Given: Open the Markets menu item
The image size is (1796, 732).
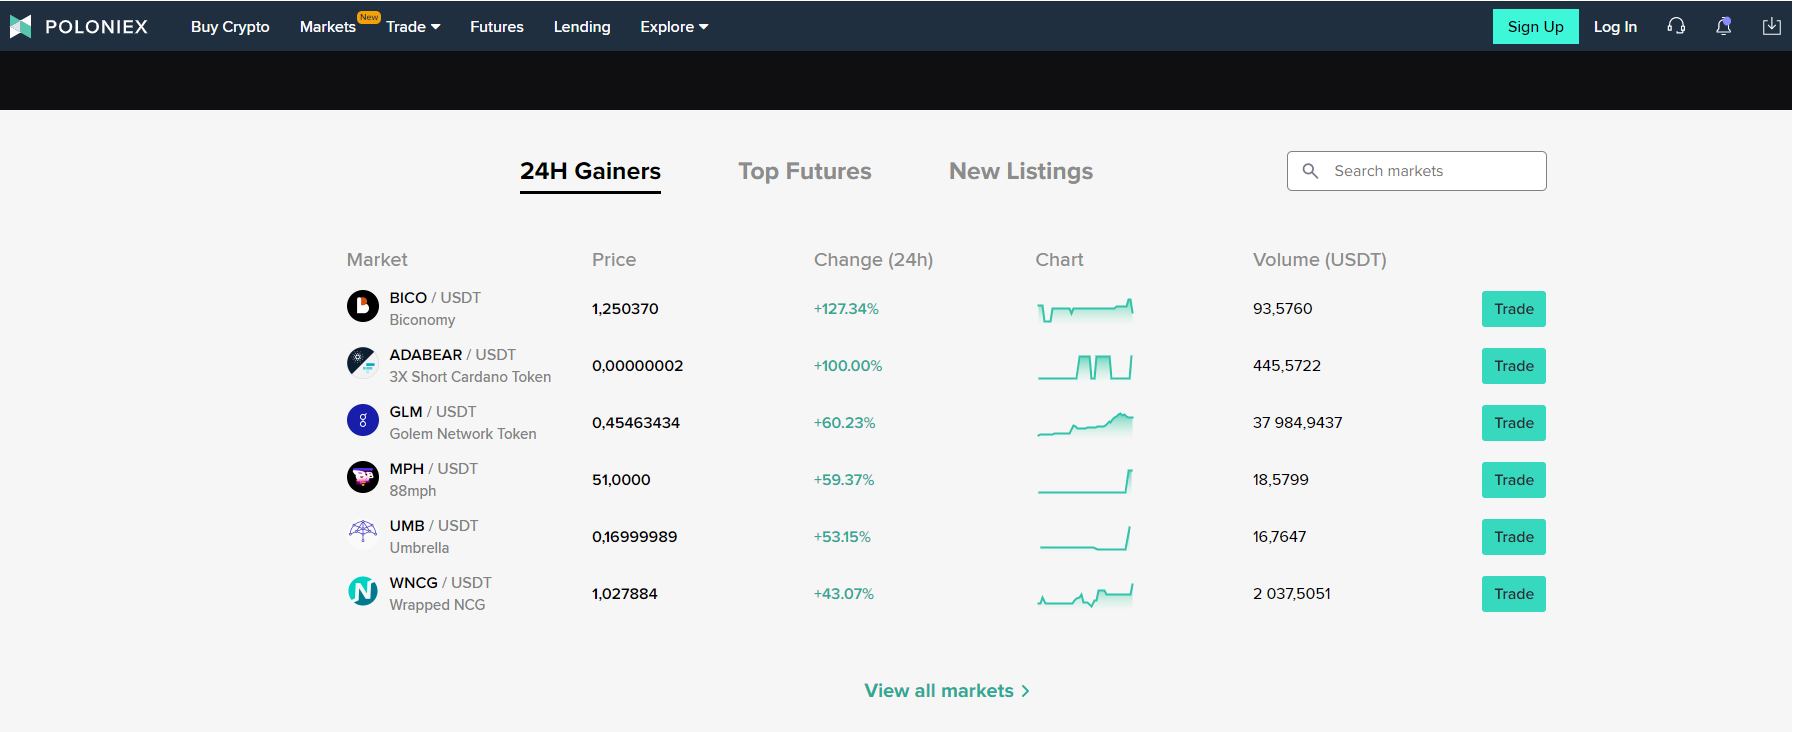Looking at the screenshot, I should pyautogui.click(x=328, y=27).
